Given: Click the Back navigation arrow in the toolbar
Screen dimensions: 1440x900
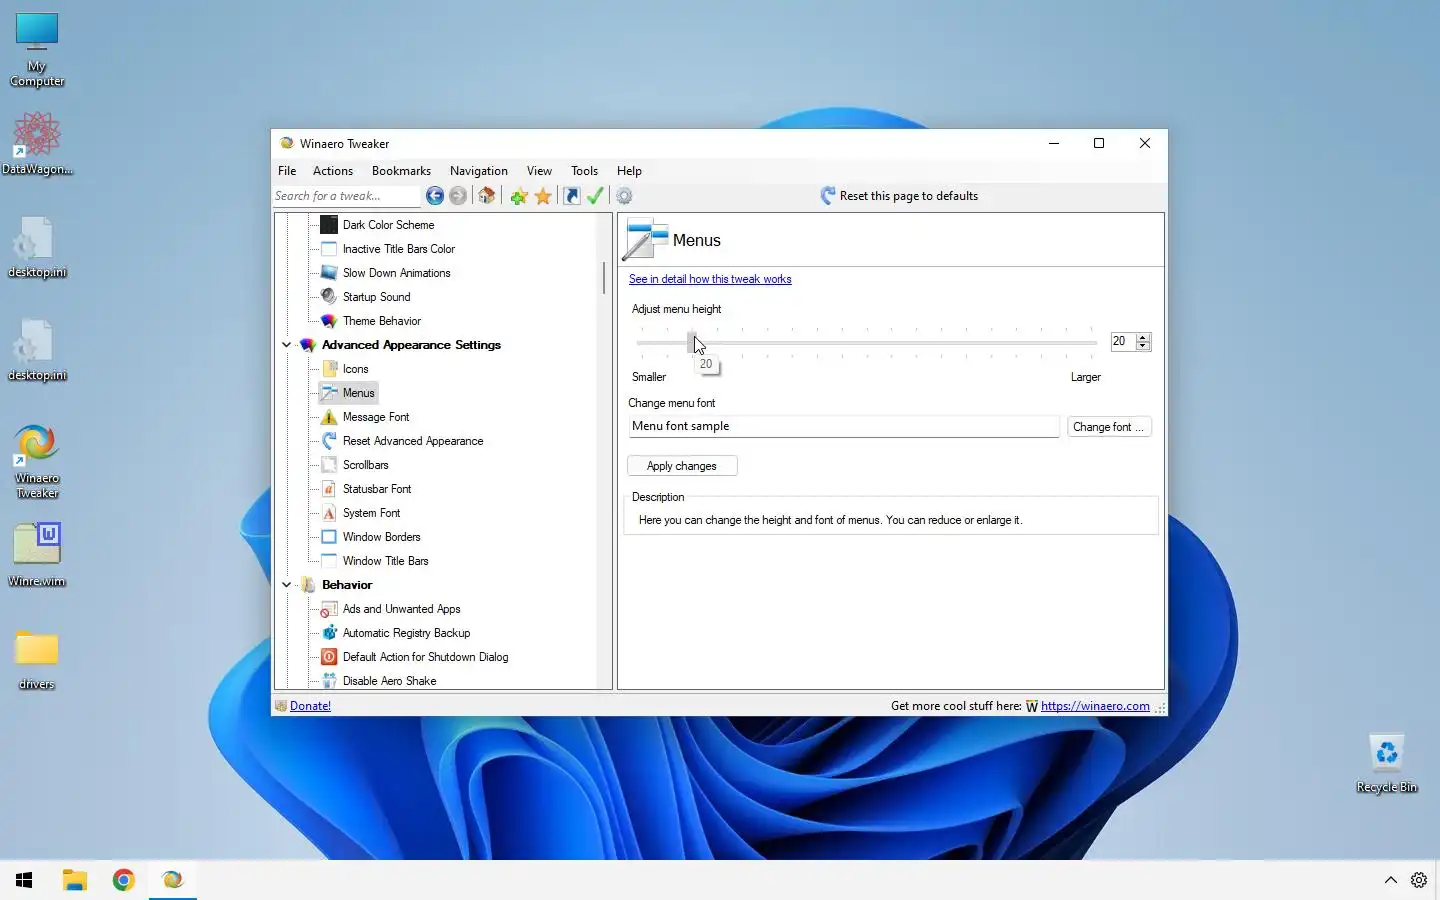Looking at the screenshot, I should pyautogui.click(x=435, y=196).
